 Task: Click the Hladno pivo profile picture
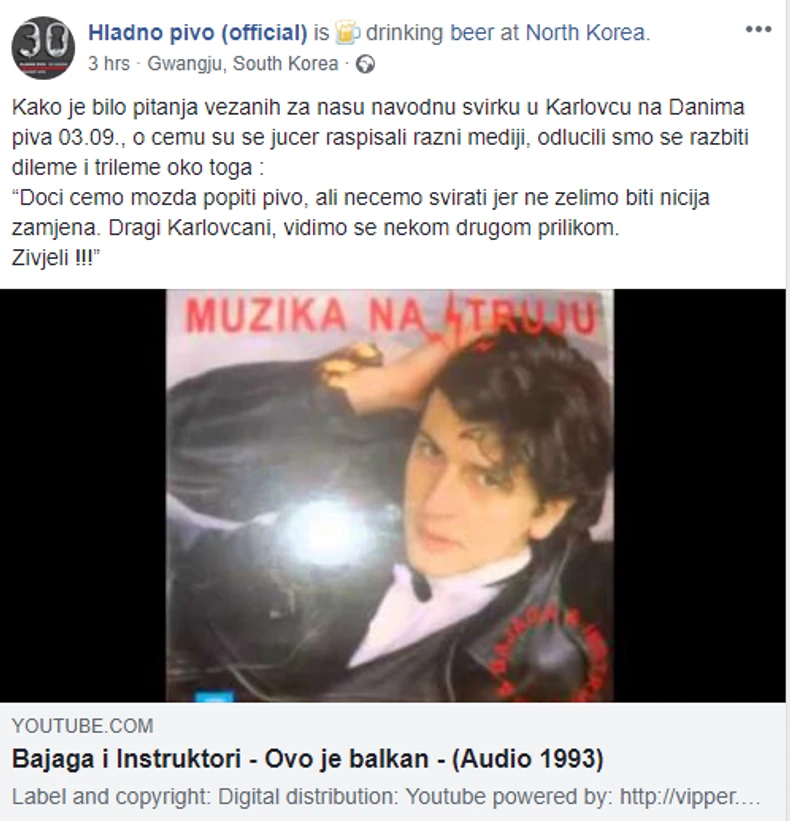coord(43,48)
